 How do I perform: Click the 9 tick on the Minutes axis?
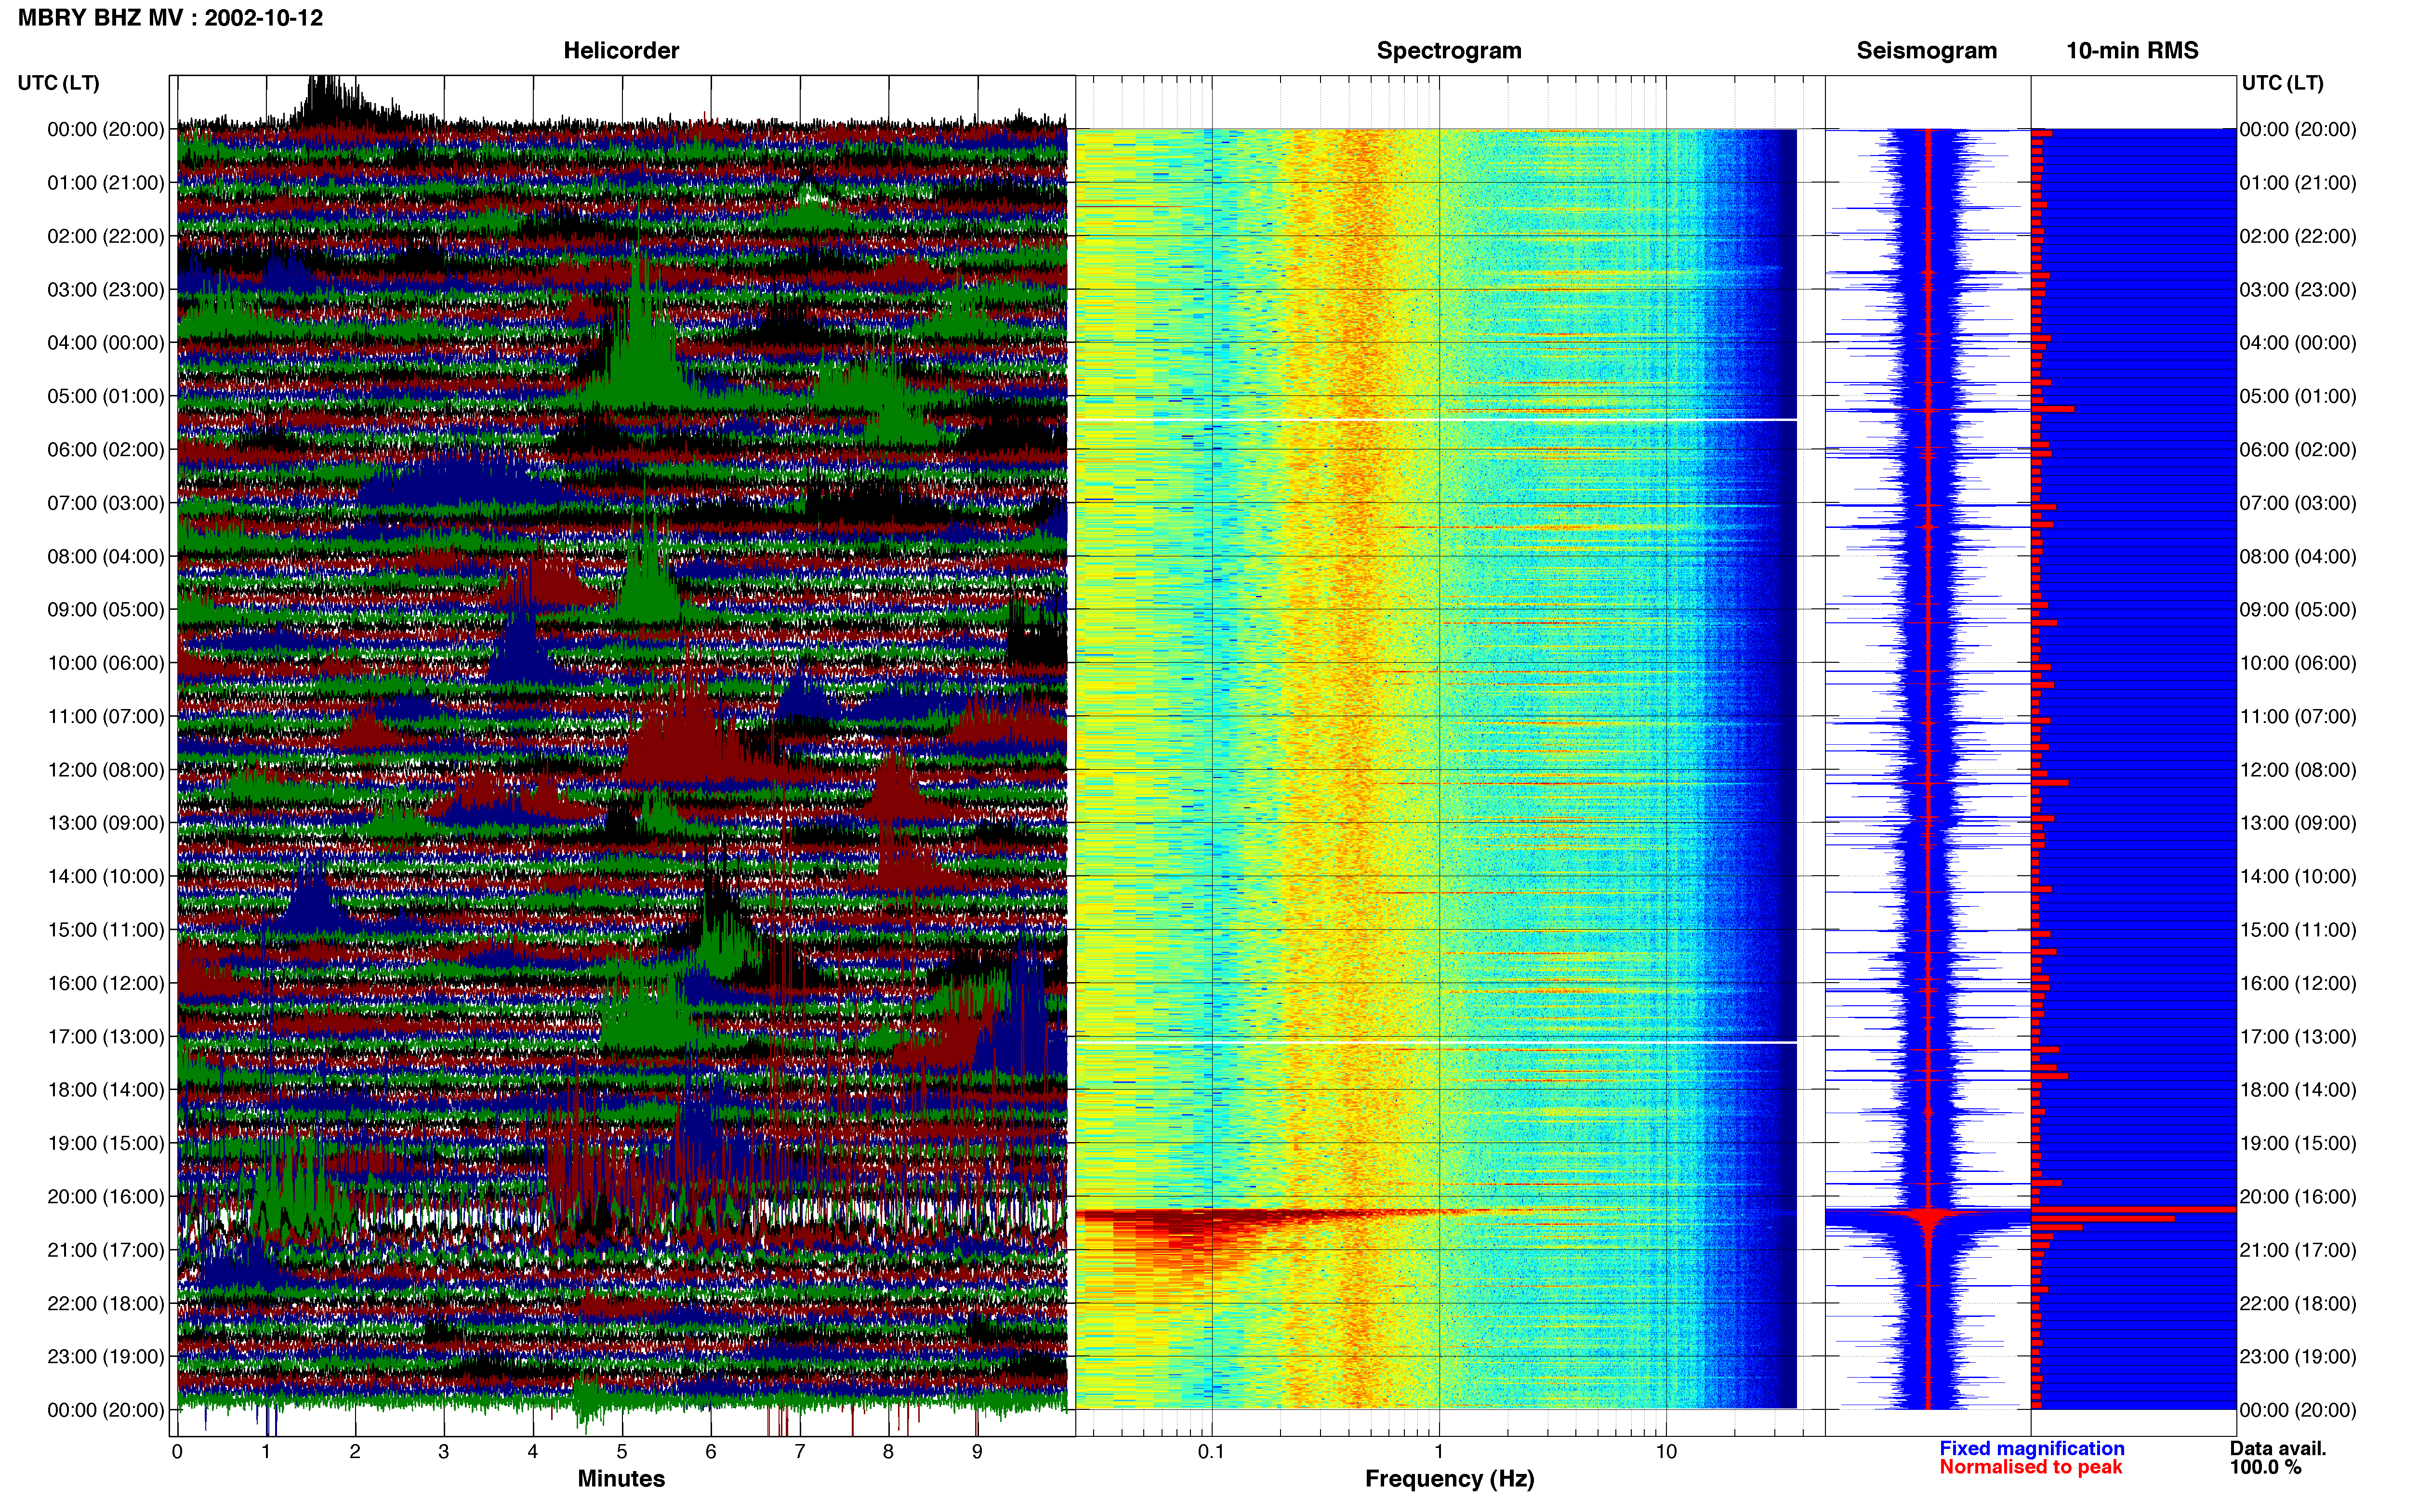coord(977,1451)
